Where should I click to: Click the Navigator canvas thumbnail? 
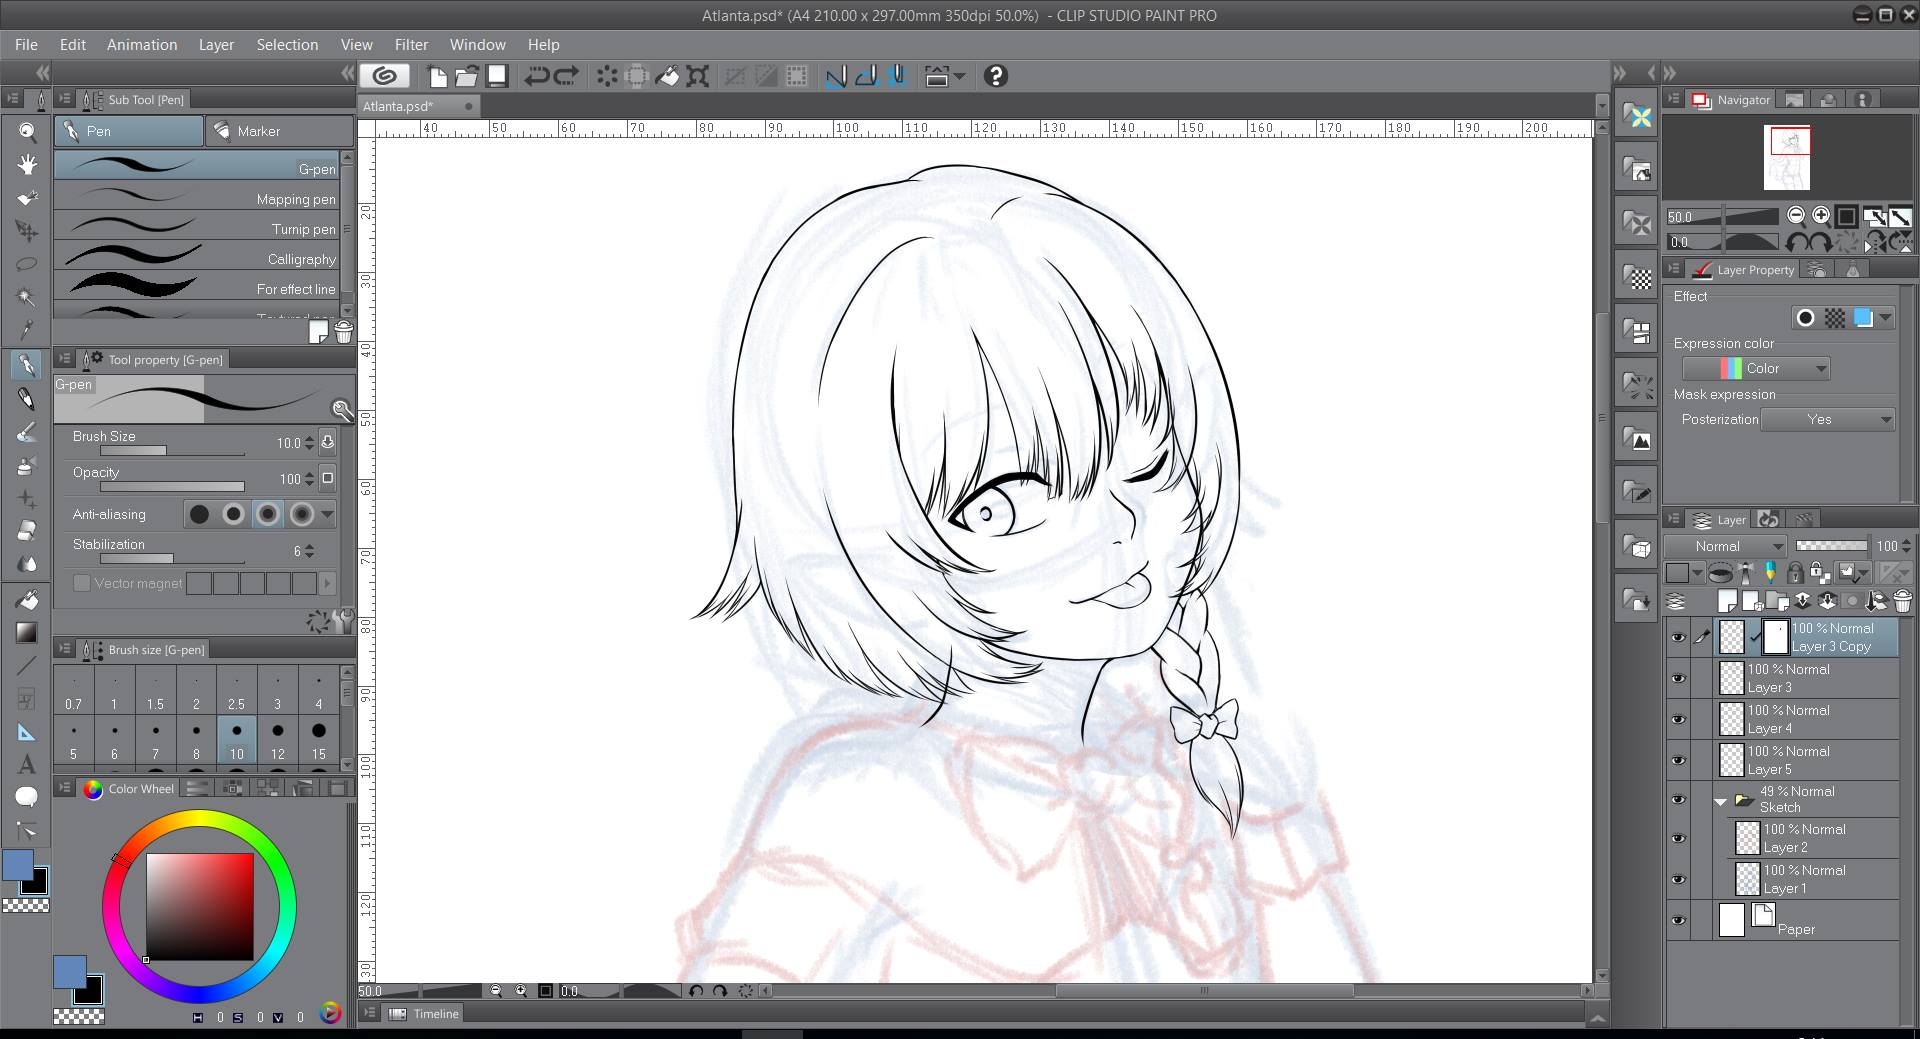(1789, 158)
